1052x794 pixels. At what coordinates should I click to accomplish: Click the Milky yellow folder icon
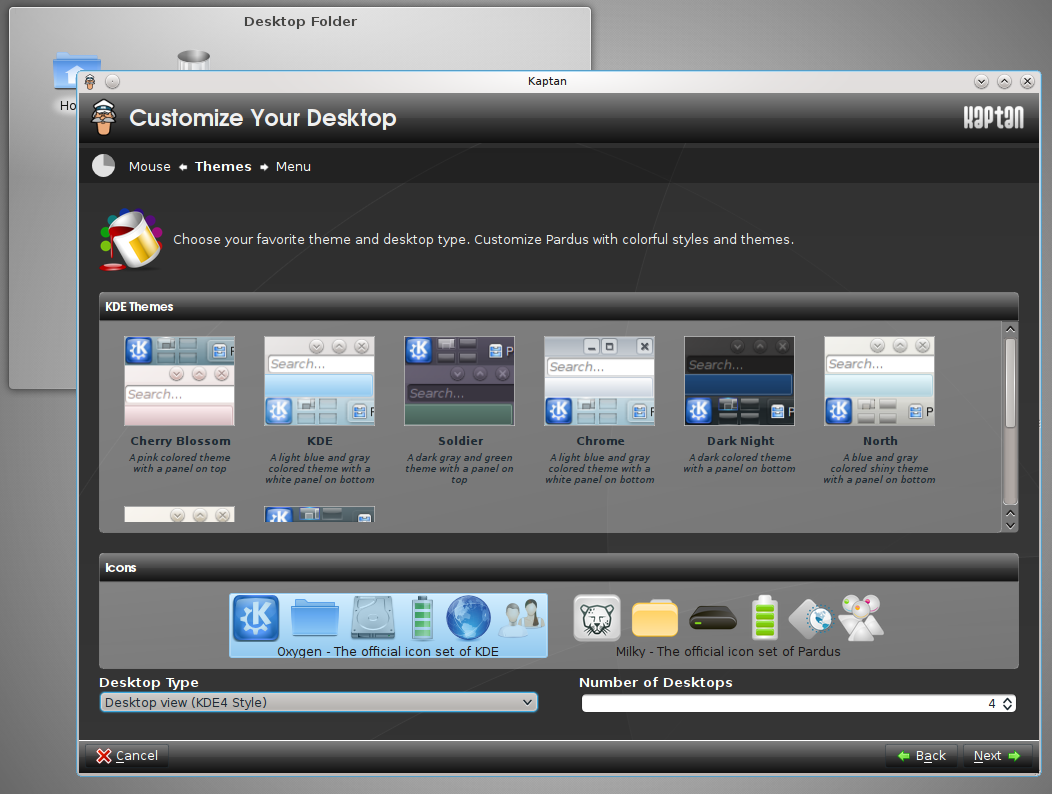pyautogui.click(x=655, y=618)
